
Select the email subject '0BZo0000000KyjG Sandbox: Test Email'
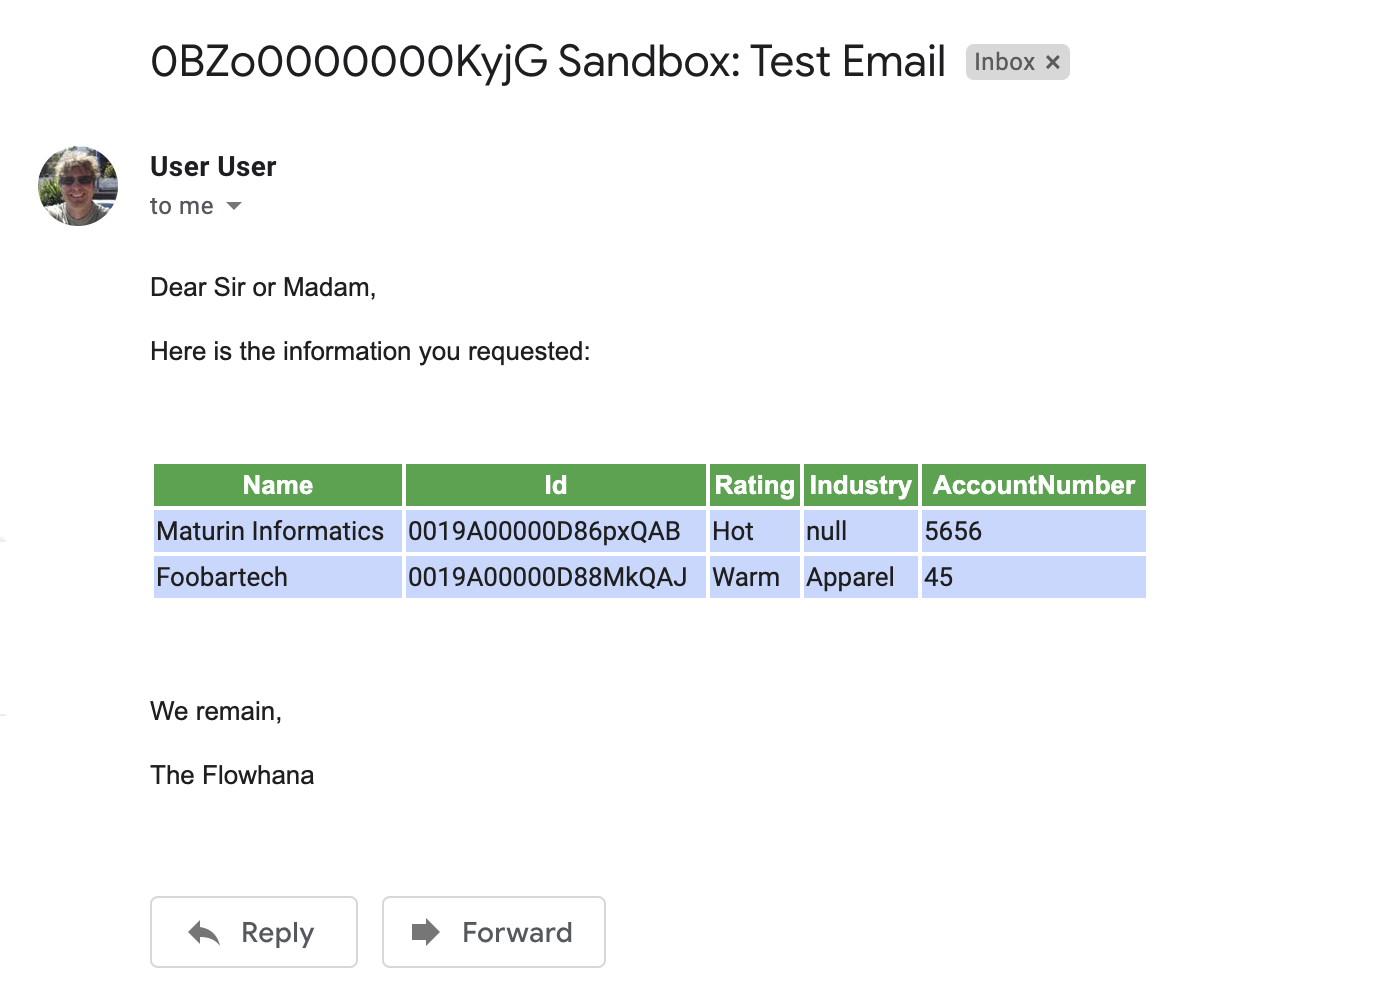(548, 61)
